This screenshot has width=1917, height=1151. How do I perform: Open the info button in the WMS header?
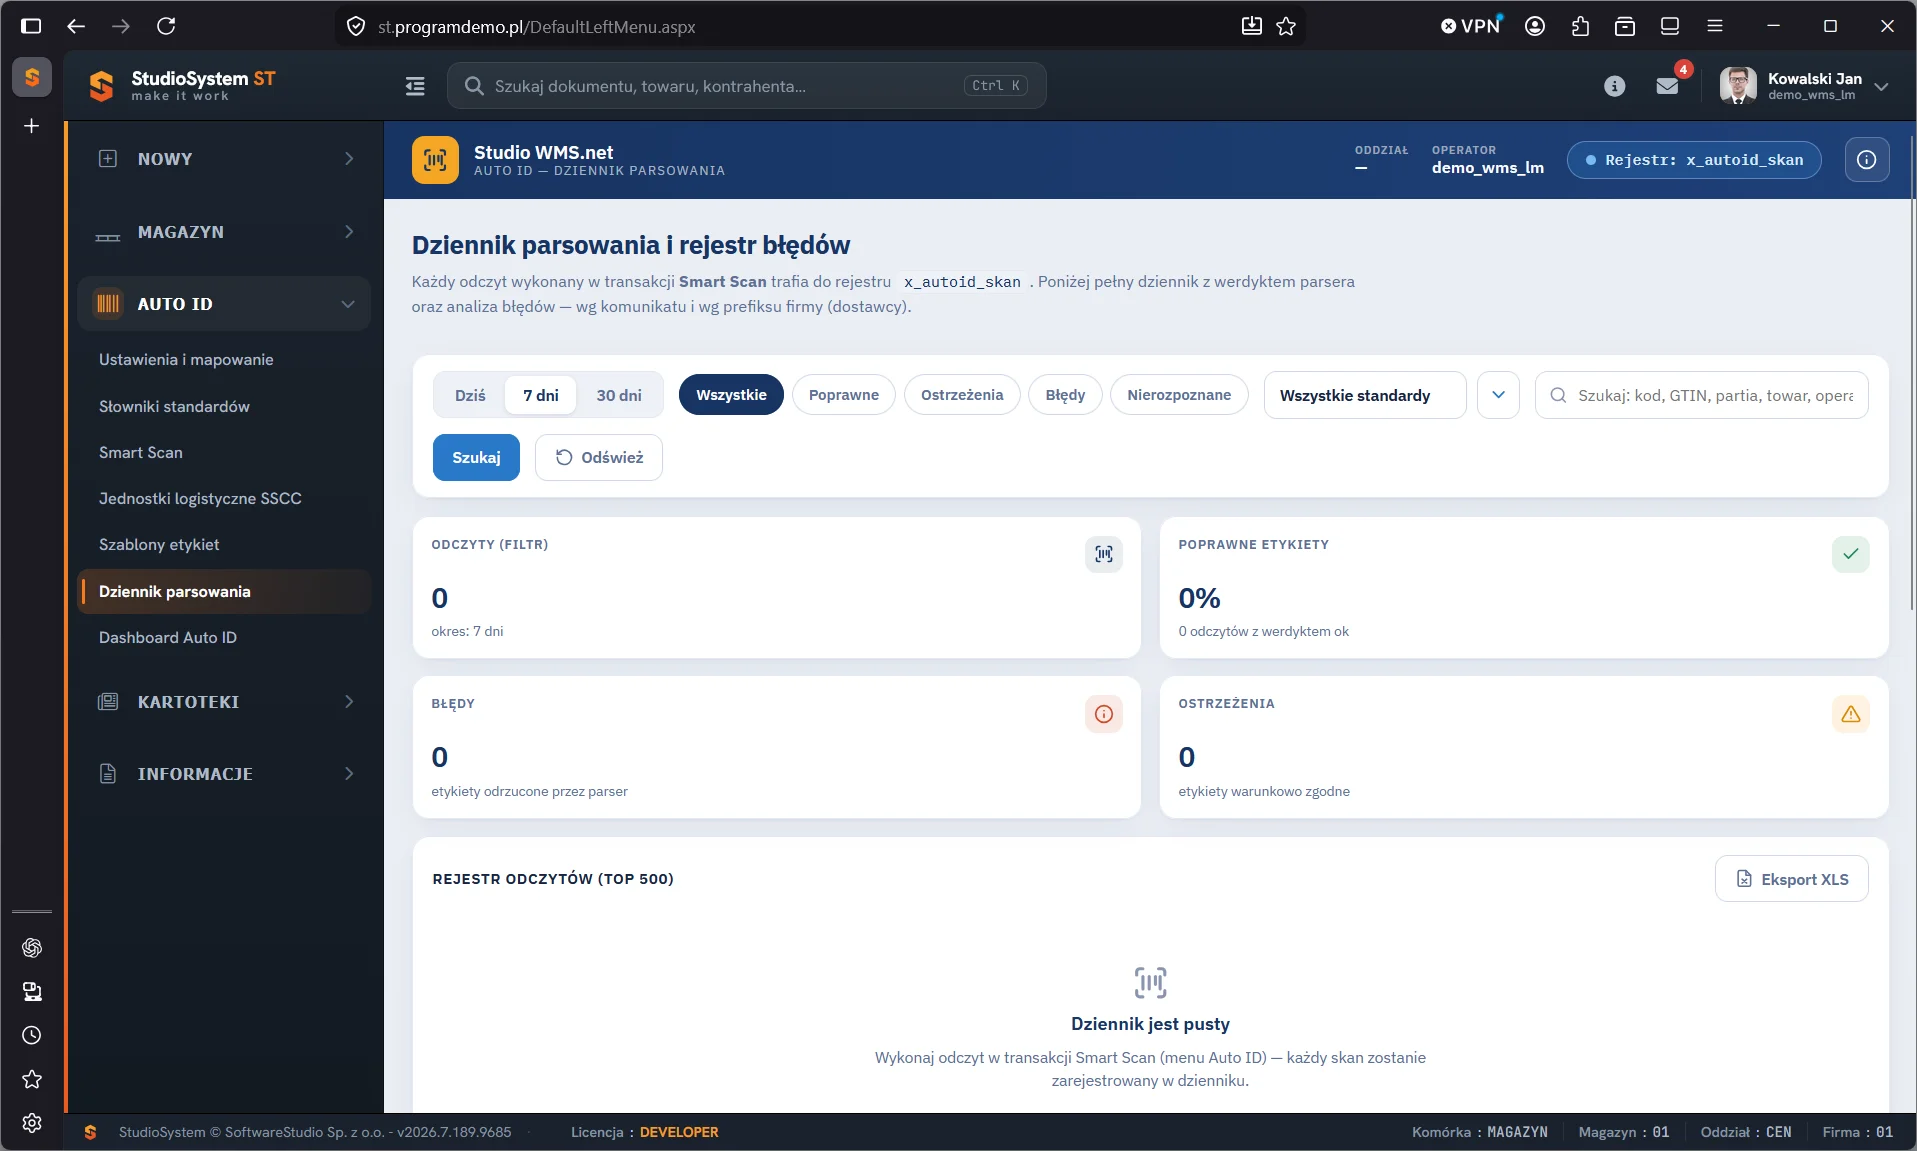coord(1866,160)
